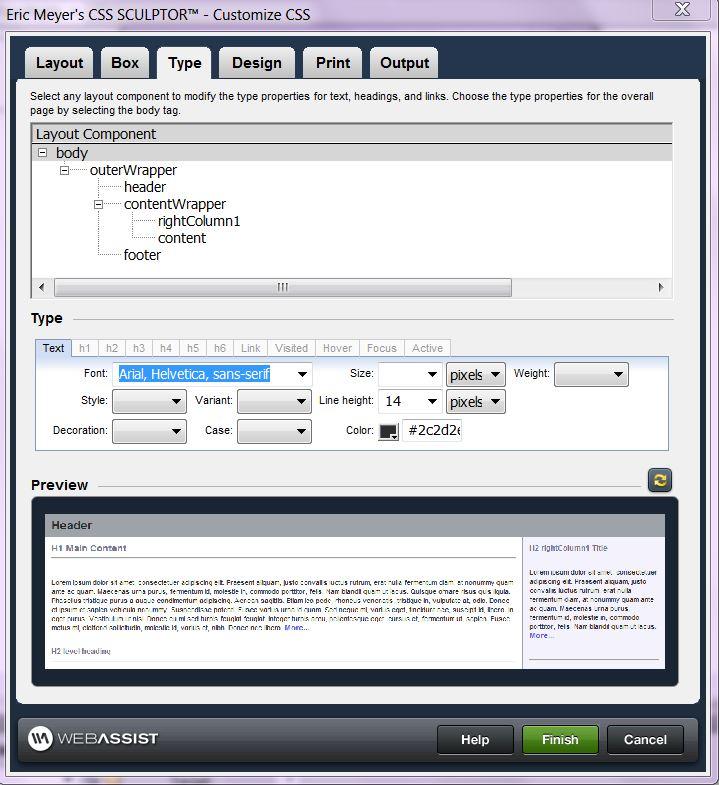The height and width of the screenshot is (785, 719).
Task: Select the body layout component
Action: tap(72, 153)
